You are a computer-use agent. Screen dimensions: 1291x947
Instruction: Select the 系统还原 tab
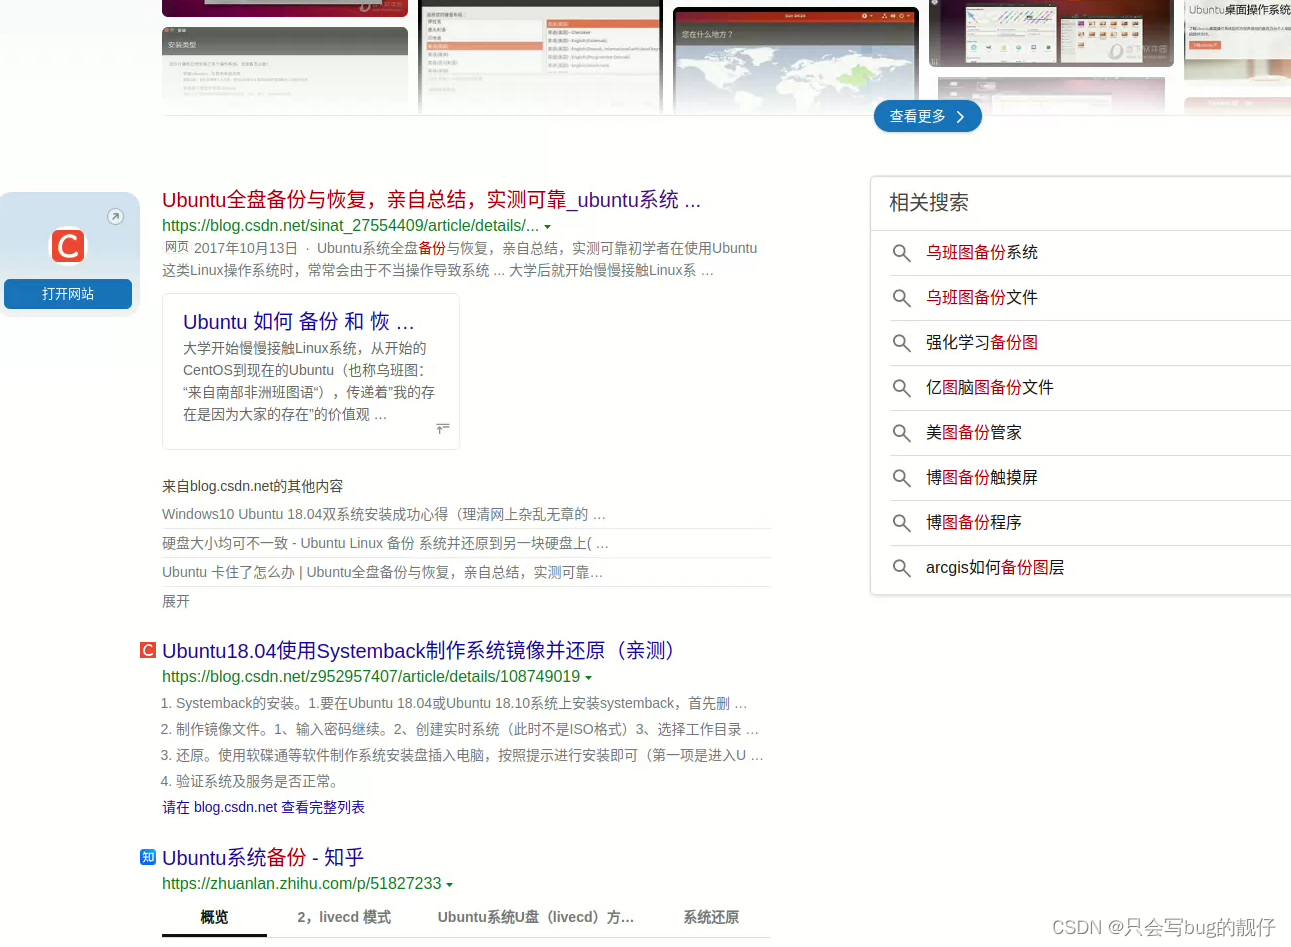click(x=711, y=917)
